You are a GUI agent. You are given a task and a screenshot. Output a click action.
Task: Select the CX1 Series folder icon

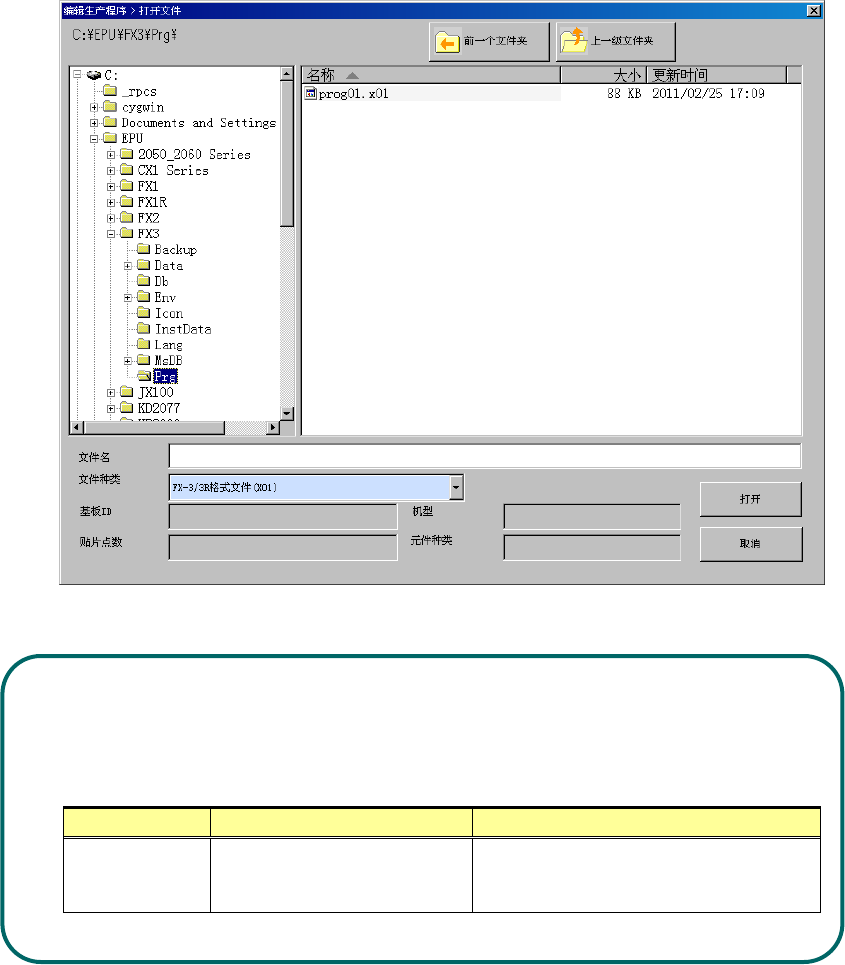(127, 170)
